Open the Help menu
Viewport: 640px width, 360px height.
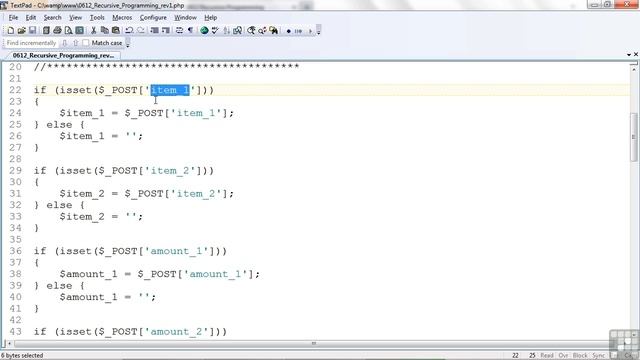pyautogui.click(x=211, y=18)
